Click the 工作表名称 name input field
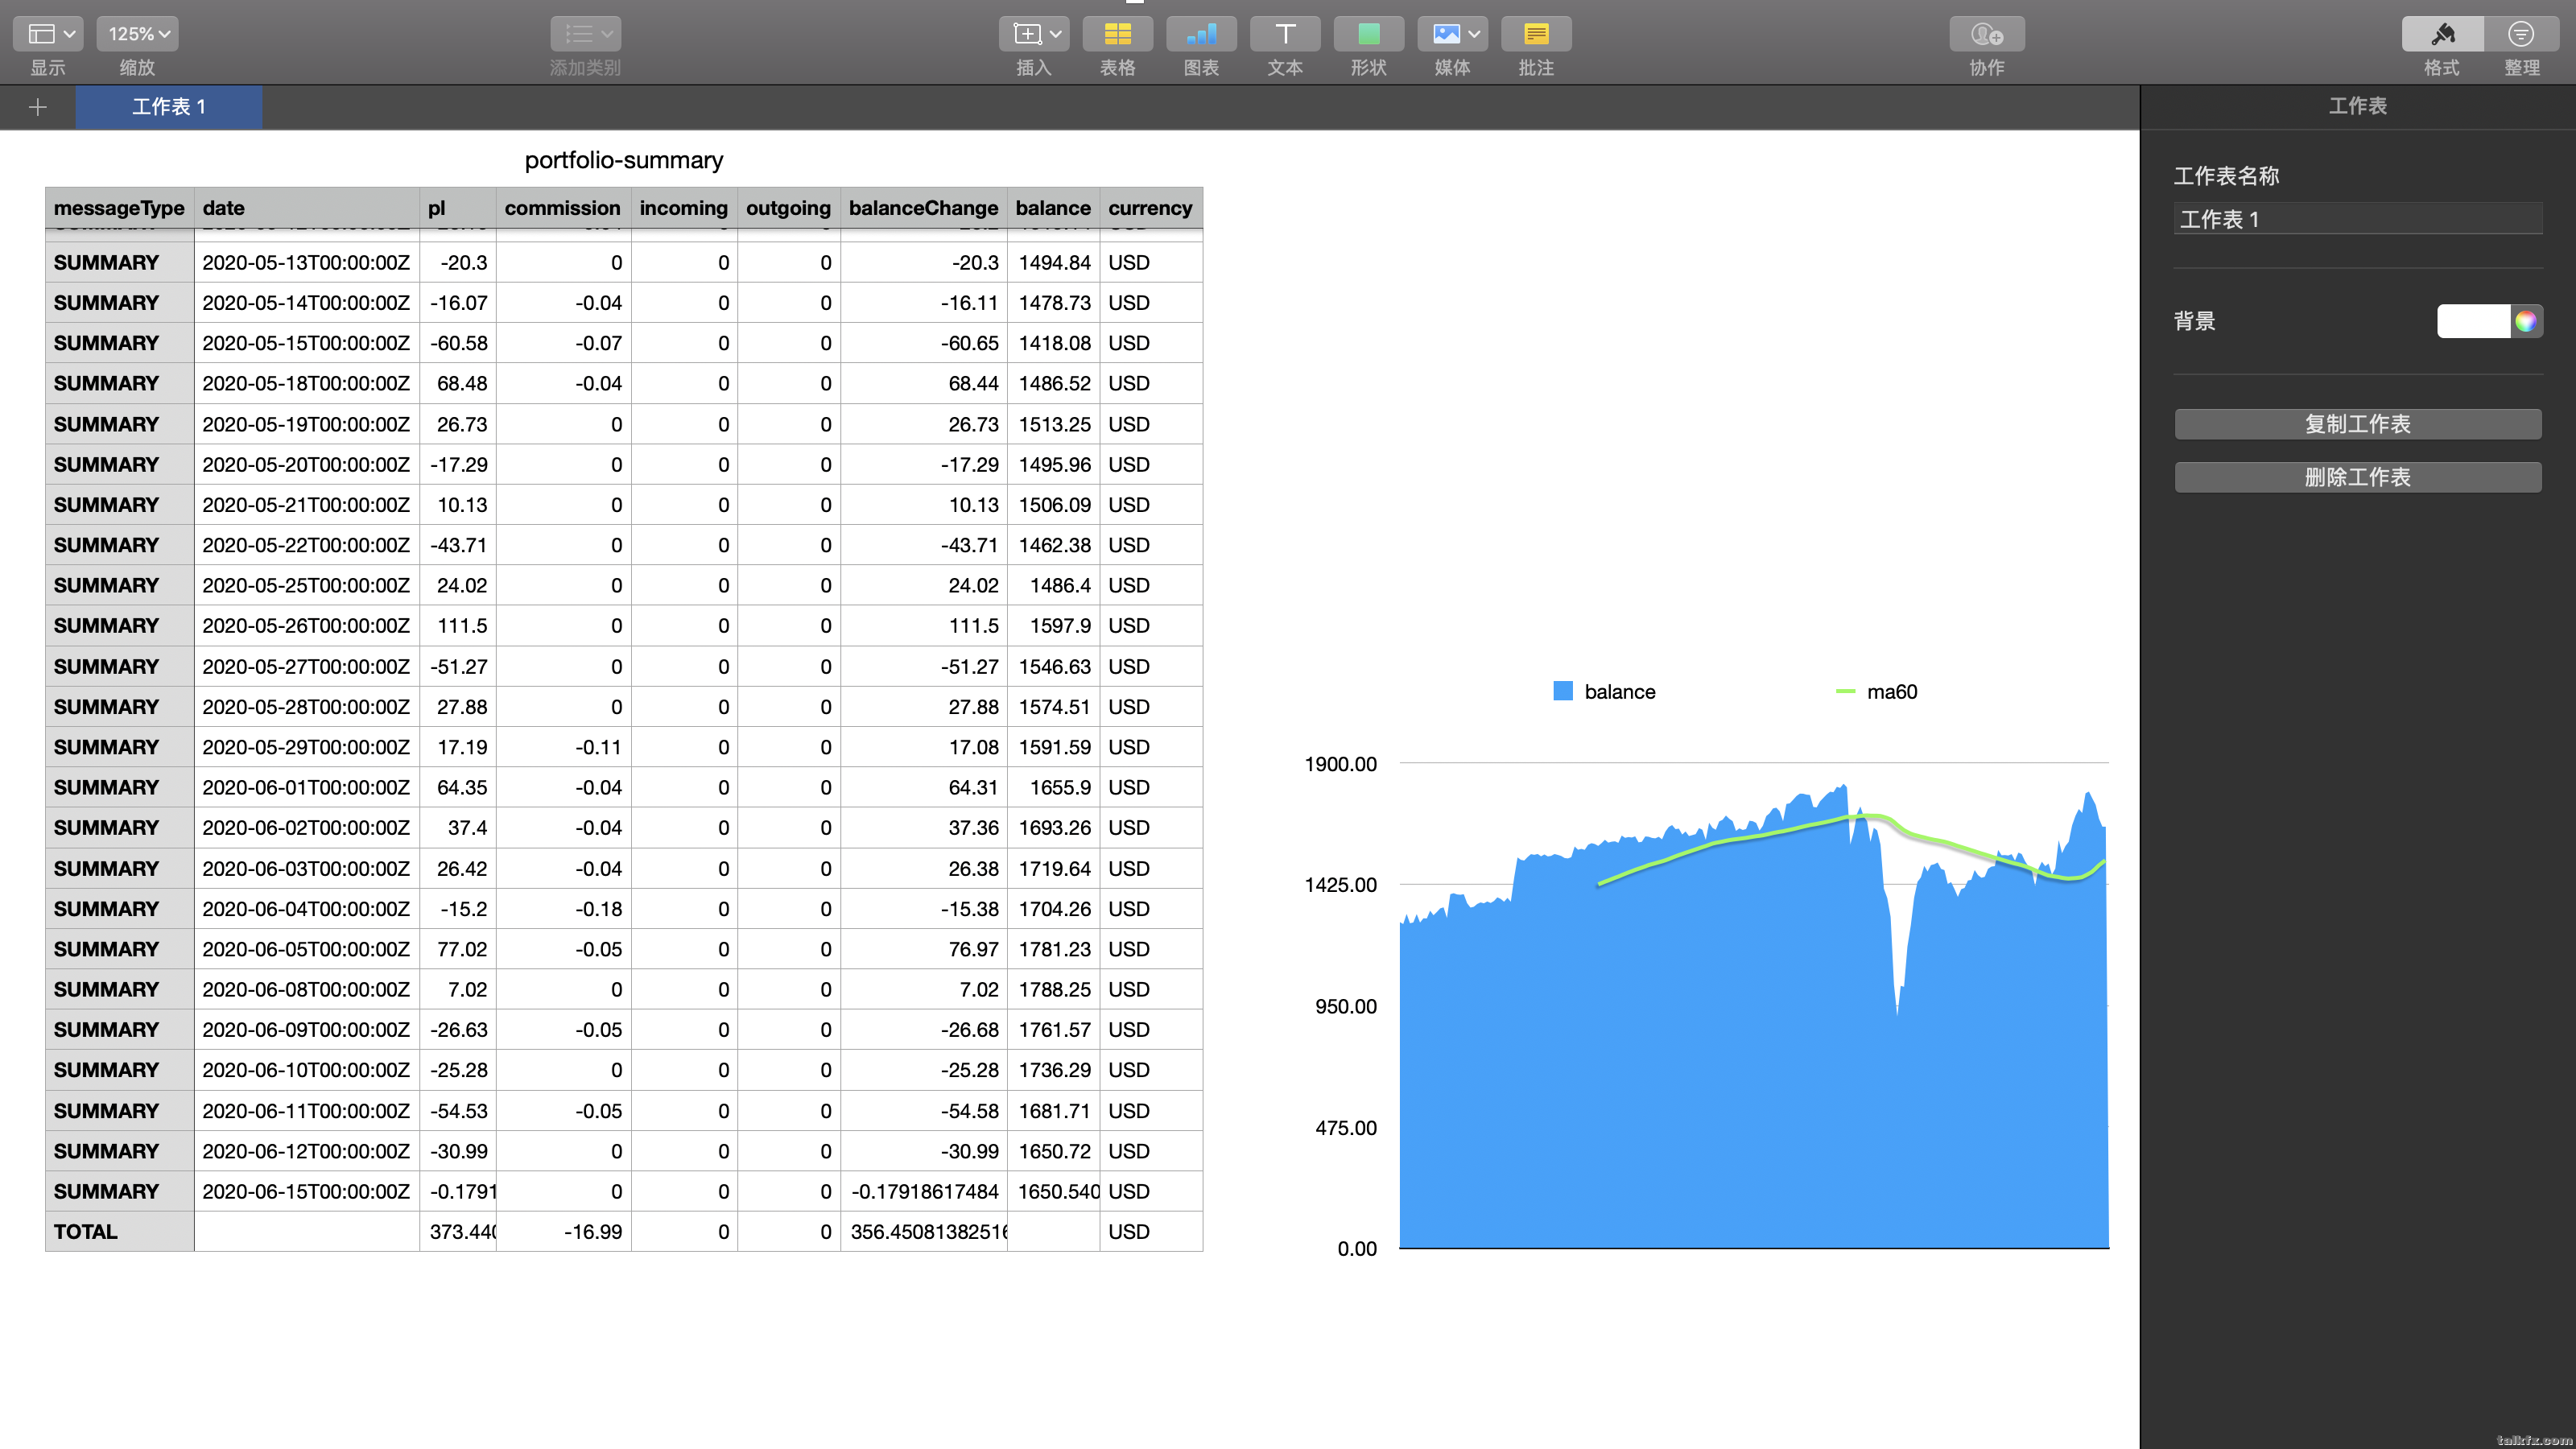2576x1449 pixels. (2358, 219)
